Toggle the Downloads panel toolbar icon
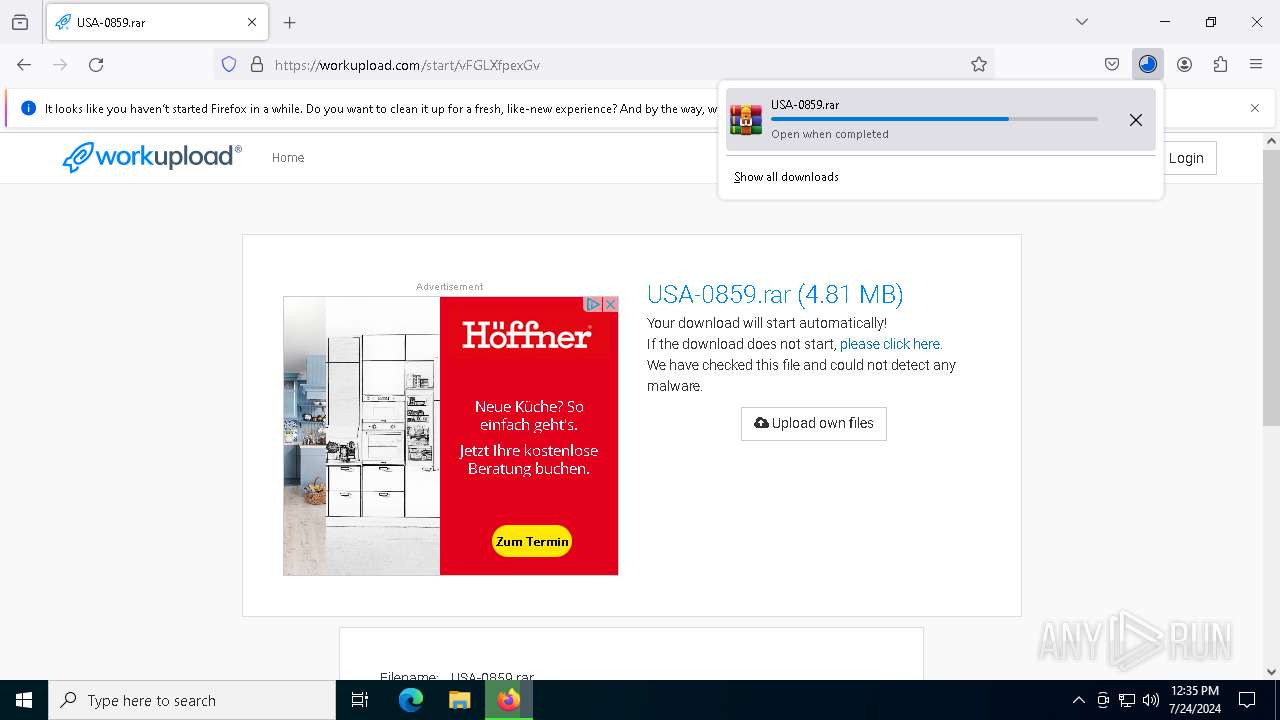This screenshot has height=720, width=1280. click(x=1148, y=64)
